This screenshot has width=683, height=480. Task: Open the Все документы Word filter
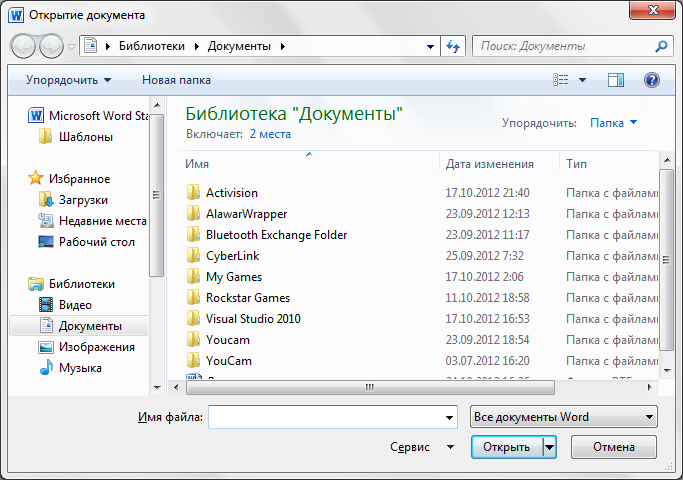point(564,417)
